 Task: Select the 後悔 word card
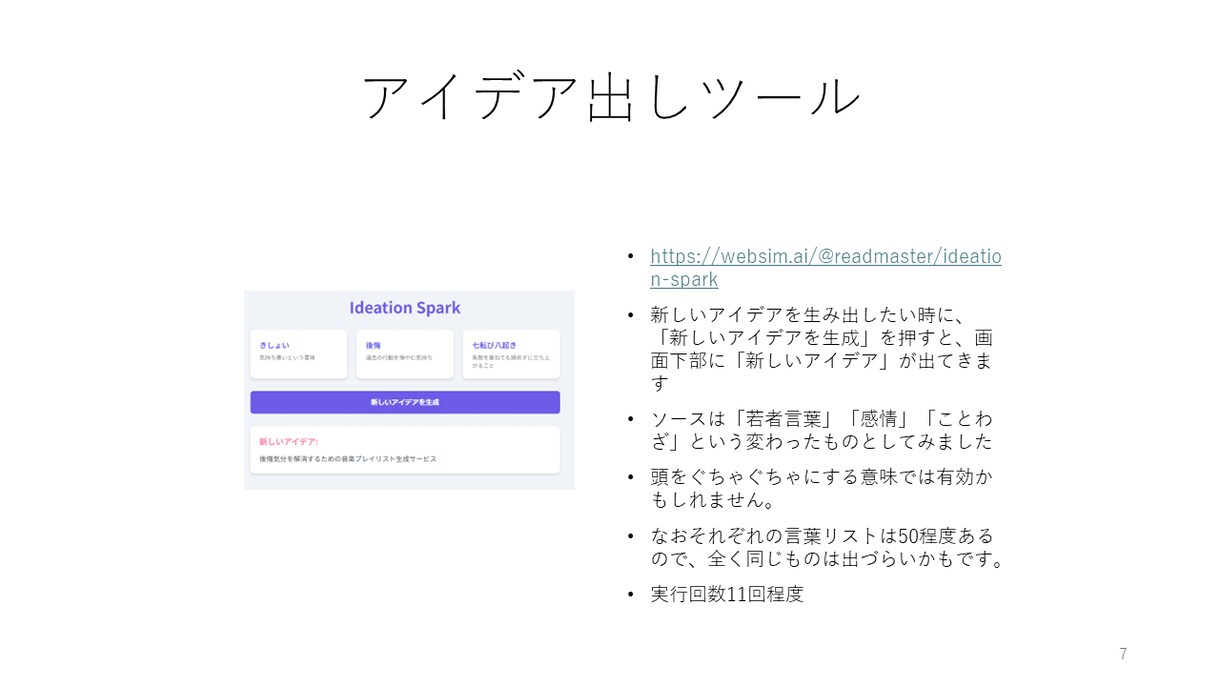404,354
